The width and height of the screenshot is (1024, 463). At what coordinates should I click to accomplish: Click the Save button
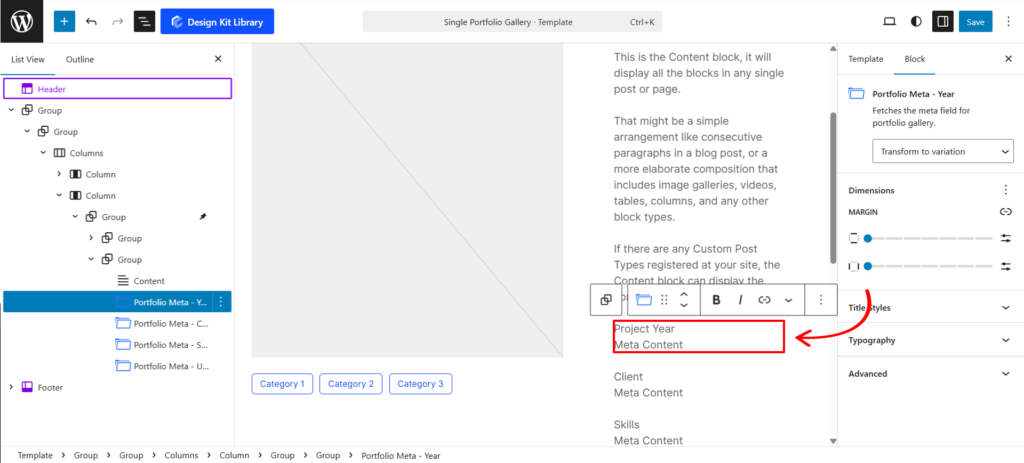(975, 21)
